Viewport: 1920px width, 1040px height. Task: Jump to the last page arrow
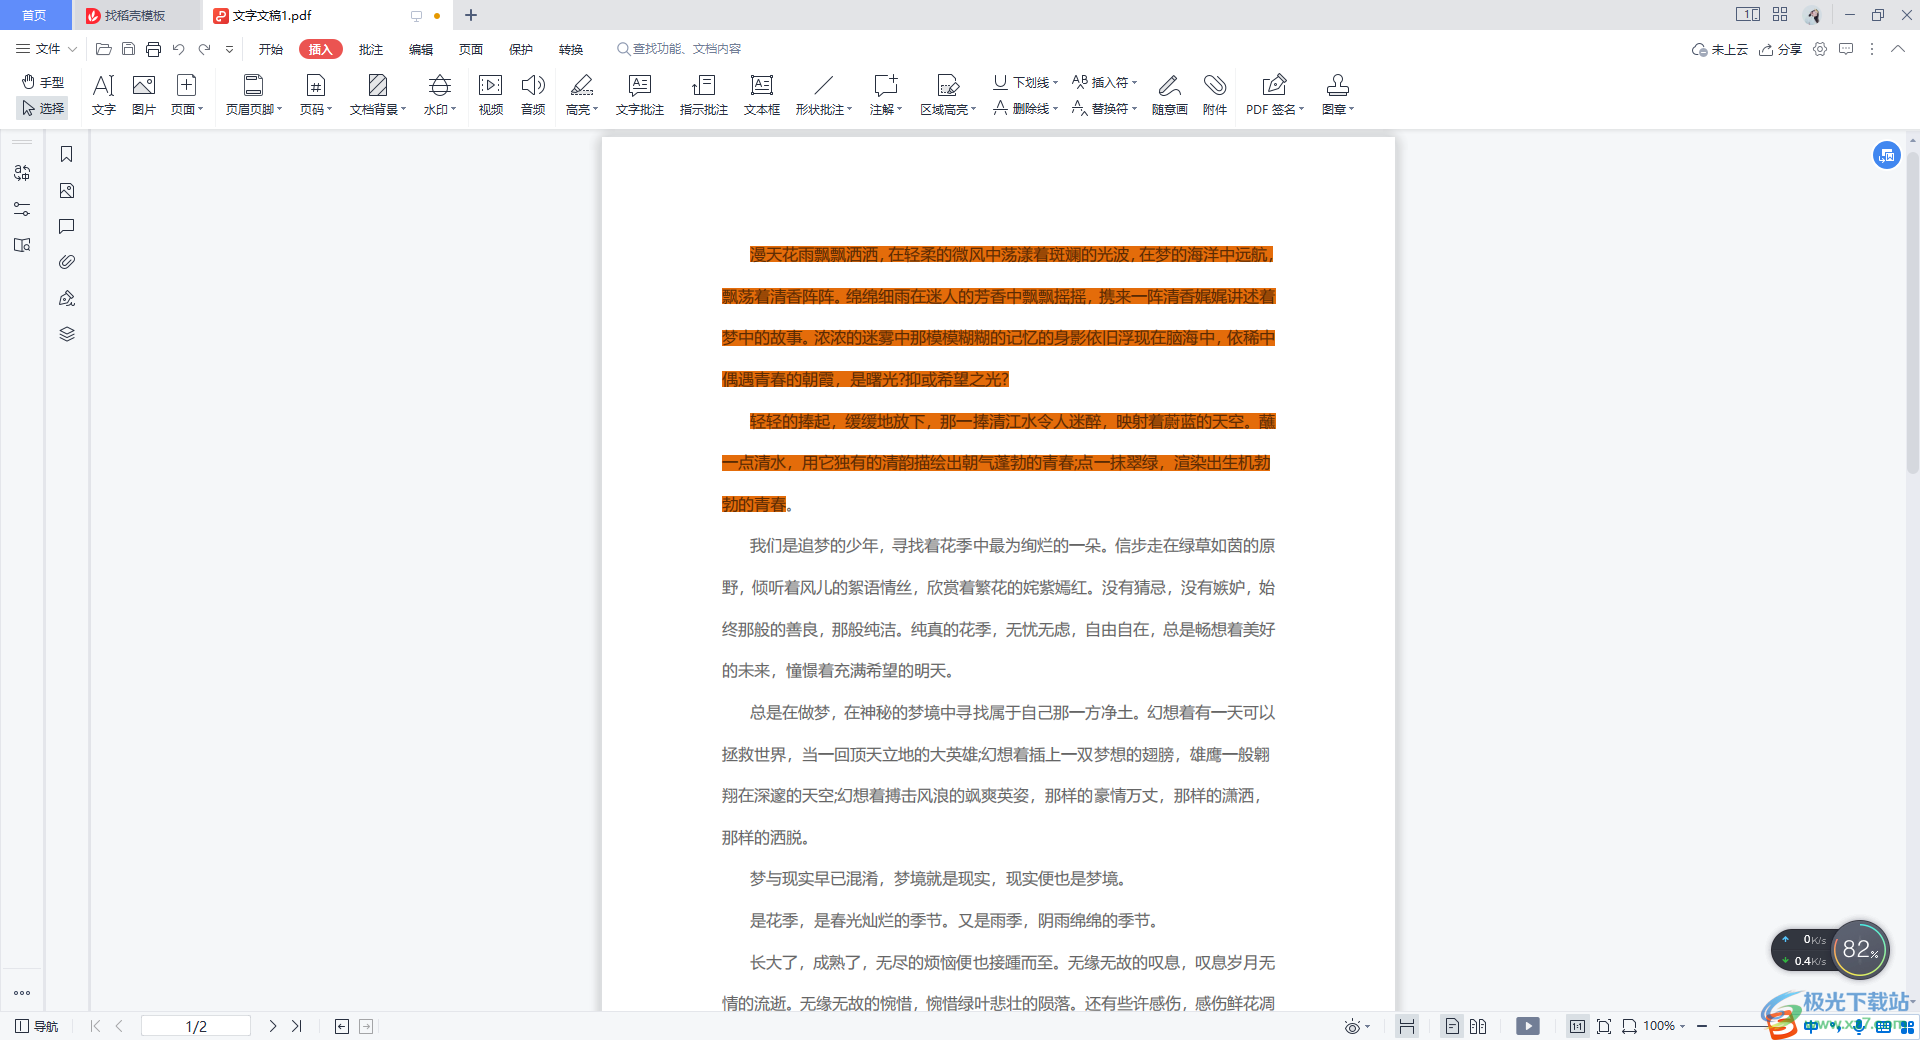(296, 1026)
